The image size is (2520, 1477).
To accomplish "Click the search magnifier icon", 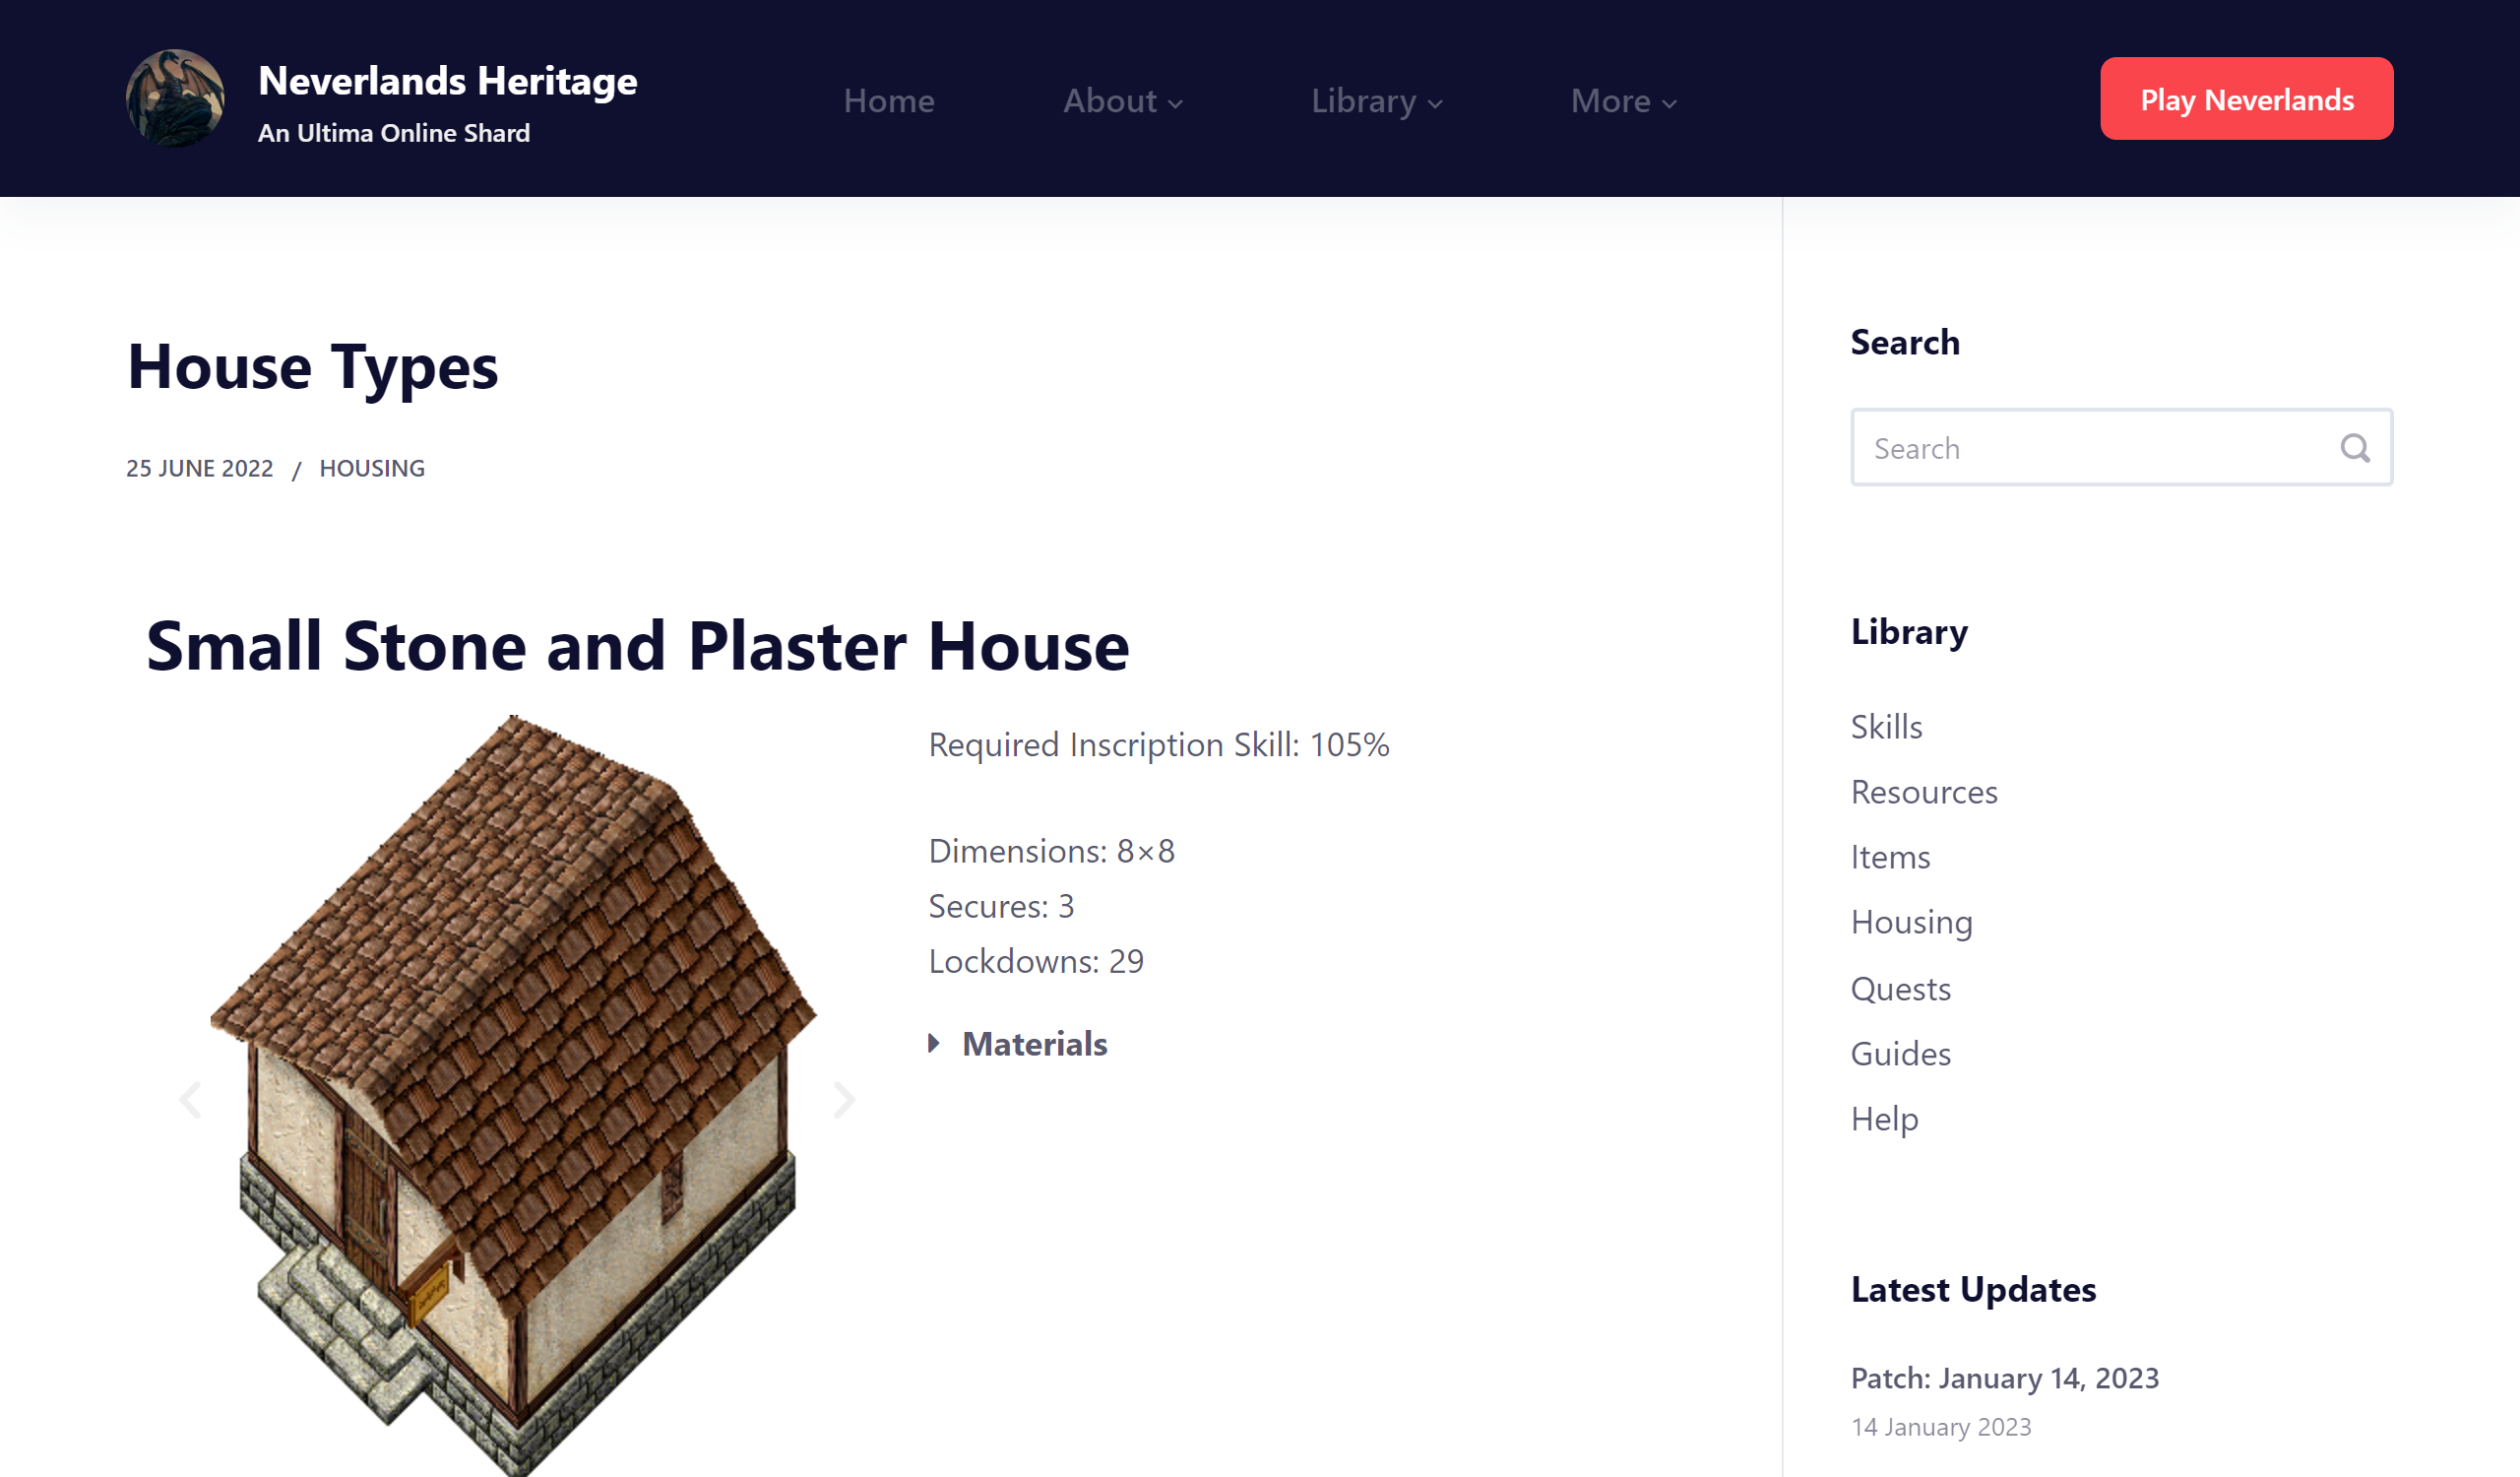I will click(x=2355, y=448).
